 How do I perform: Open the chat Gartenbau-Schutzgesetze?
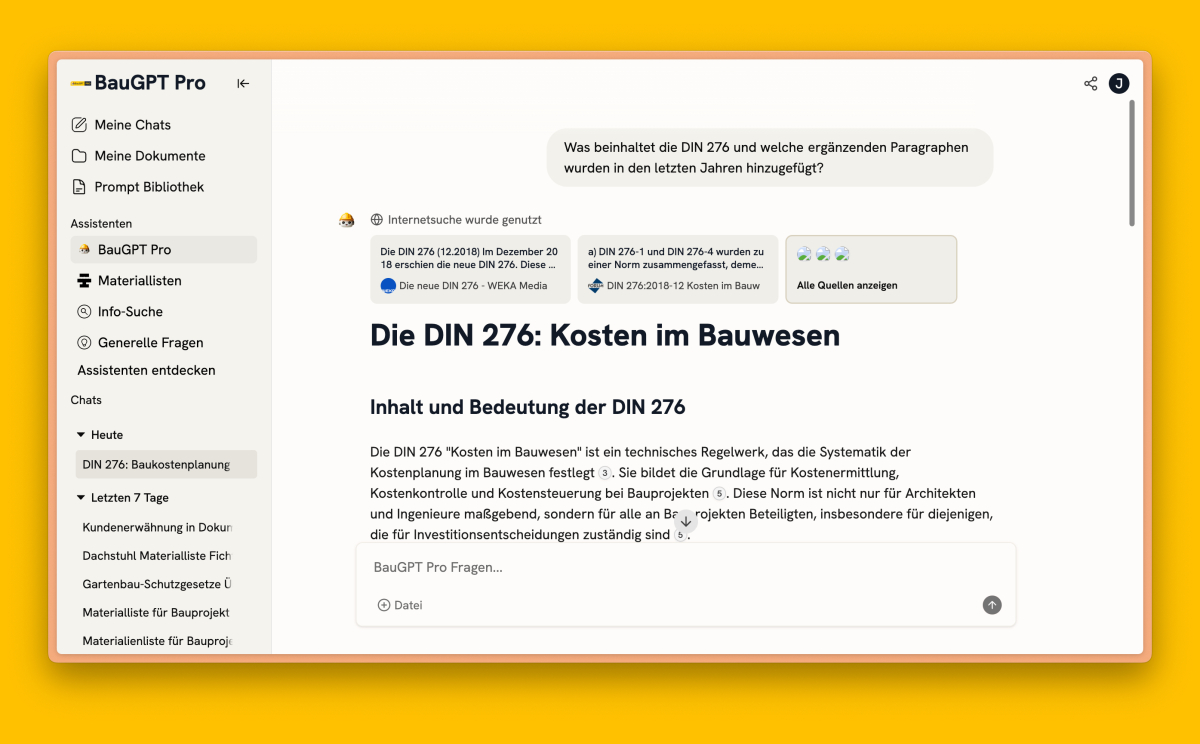158,584
